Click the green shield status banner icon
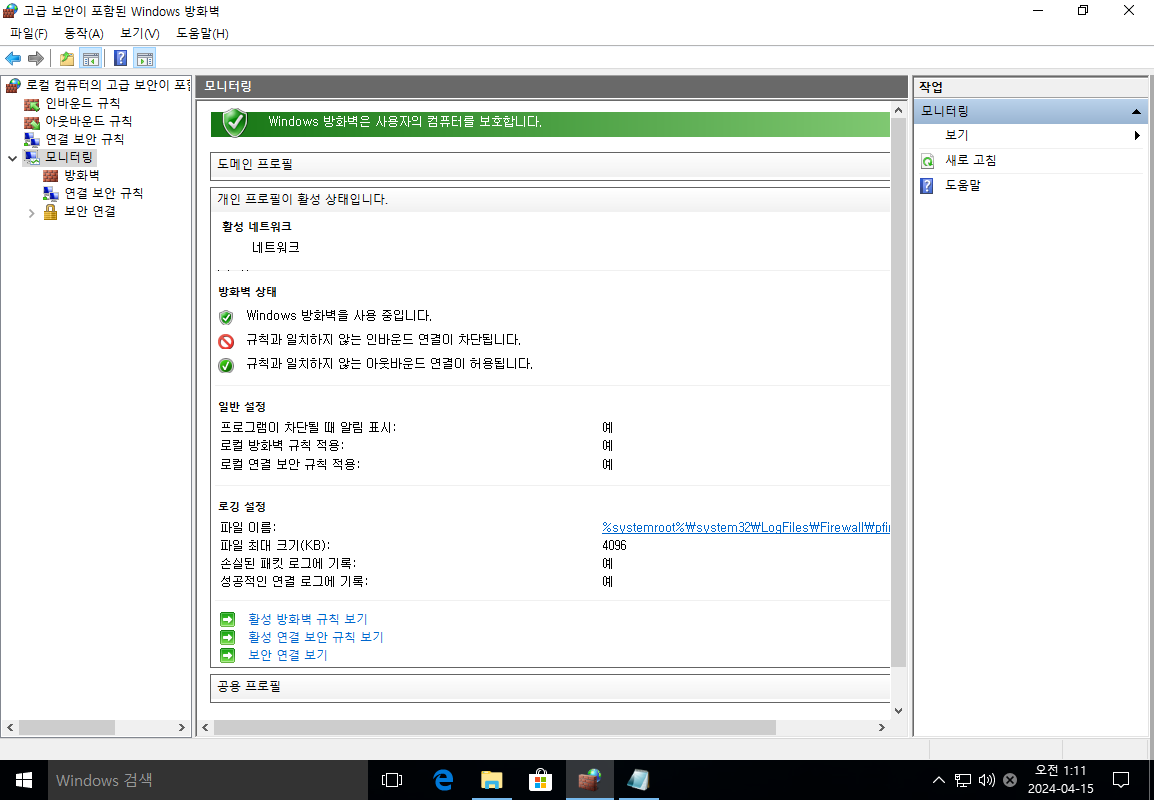 point(235,122)
